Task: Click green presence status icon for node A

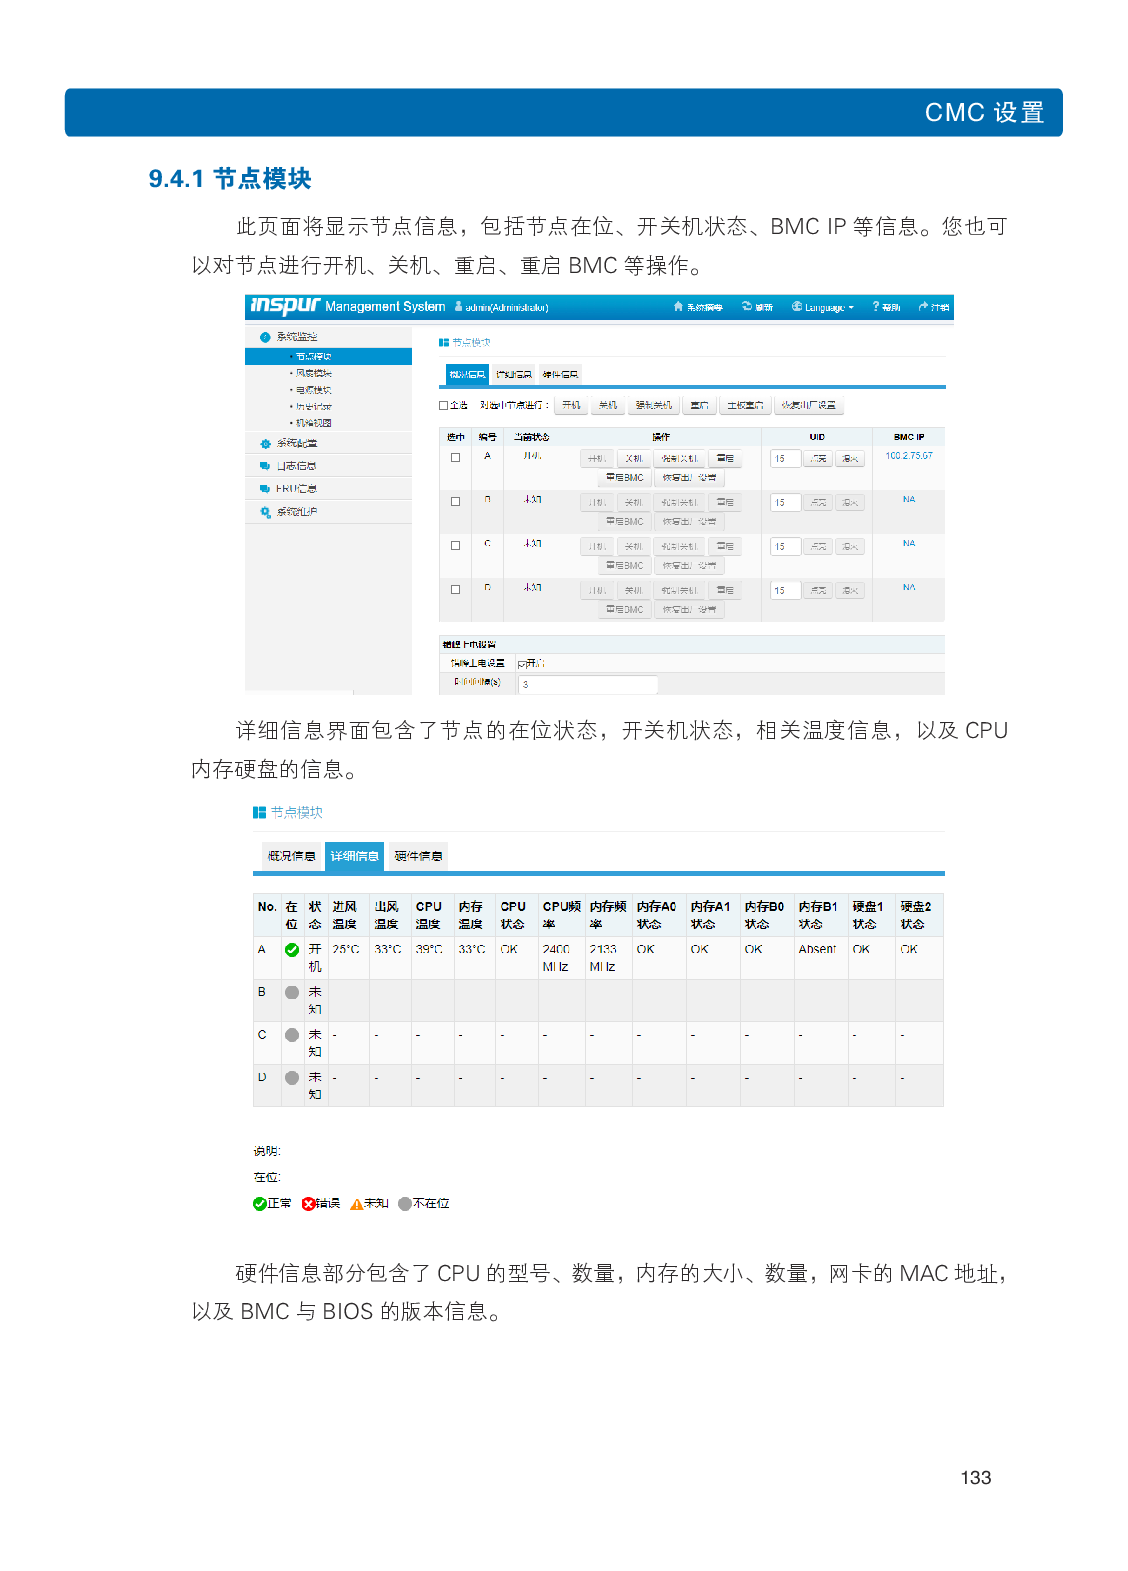Action: 292,950
